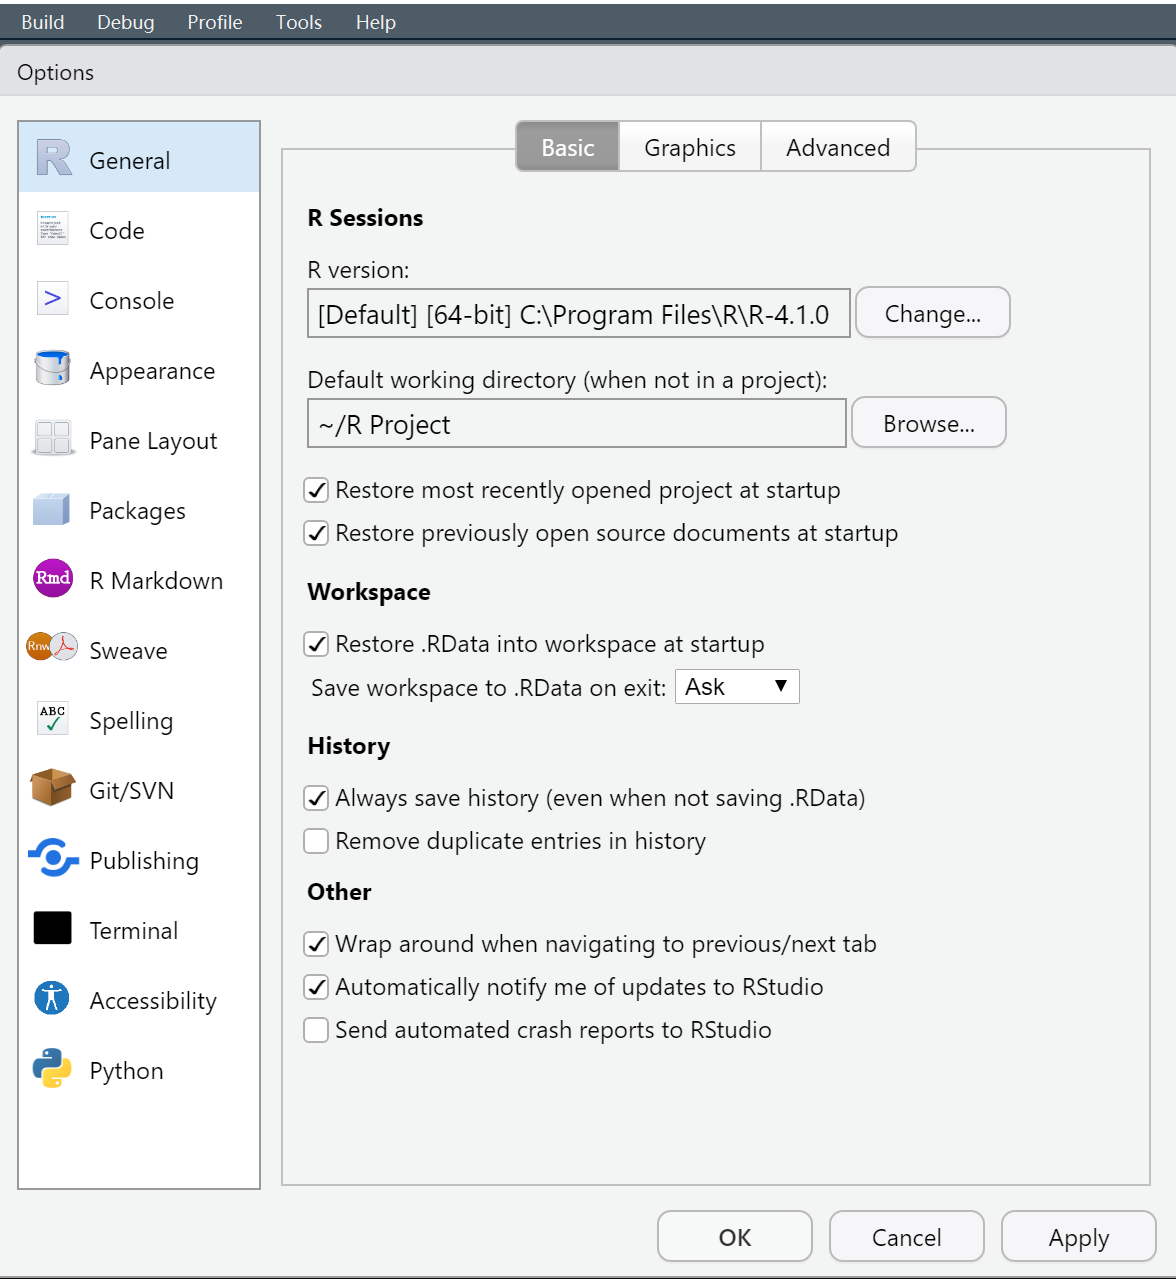Select the Packages box icon
Screen dimensions: 1176x1279
52,509
